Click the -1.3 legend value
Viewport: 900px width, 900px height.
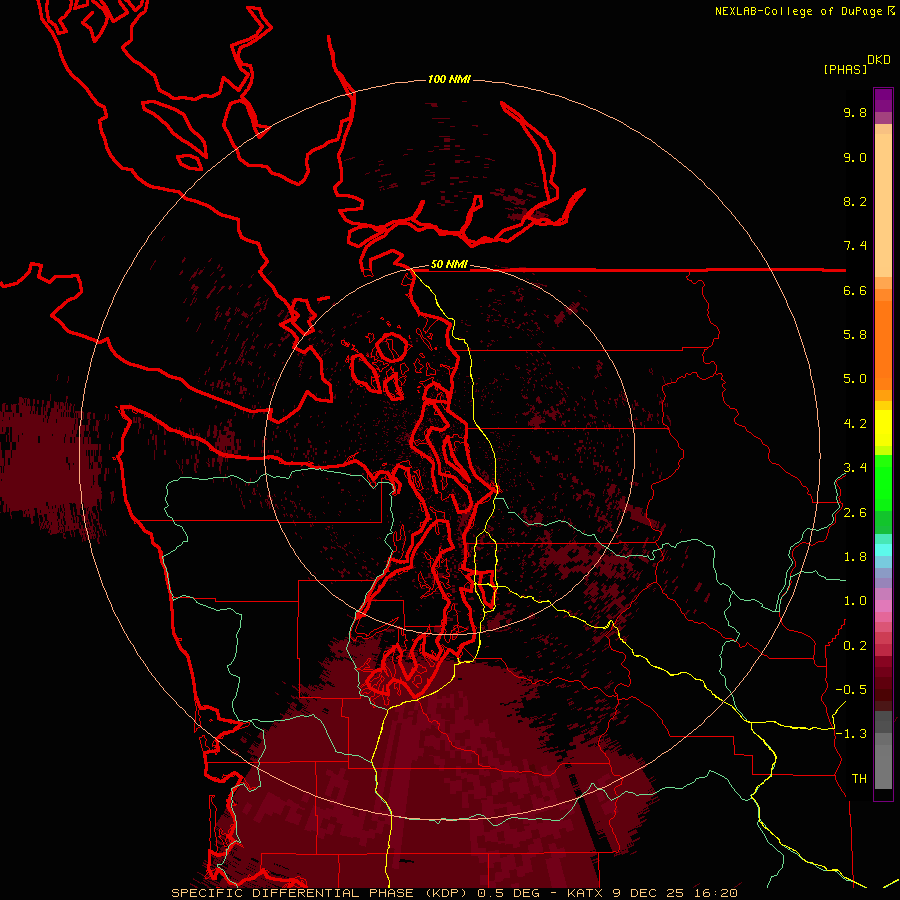[851, 735]
